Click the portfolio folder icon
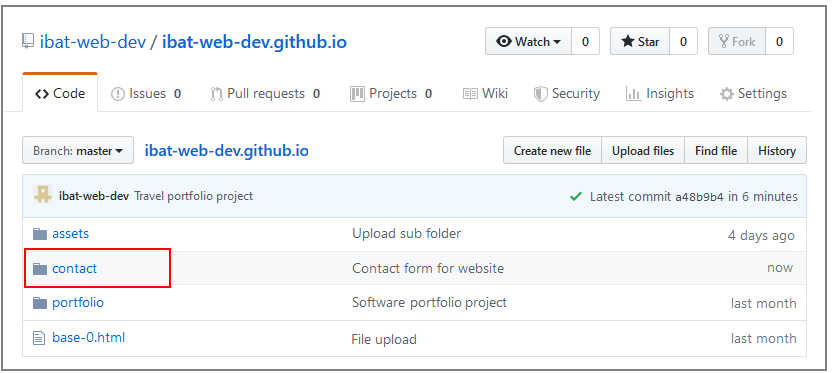This screenshot has height=373, width=834. 40,303
